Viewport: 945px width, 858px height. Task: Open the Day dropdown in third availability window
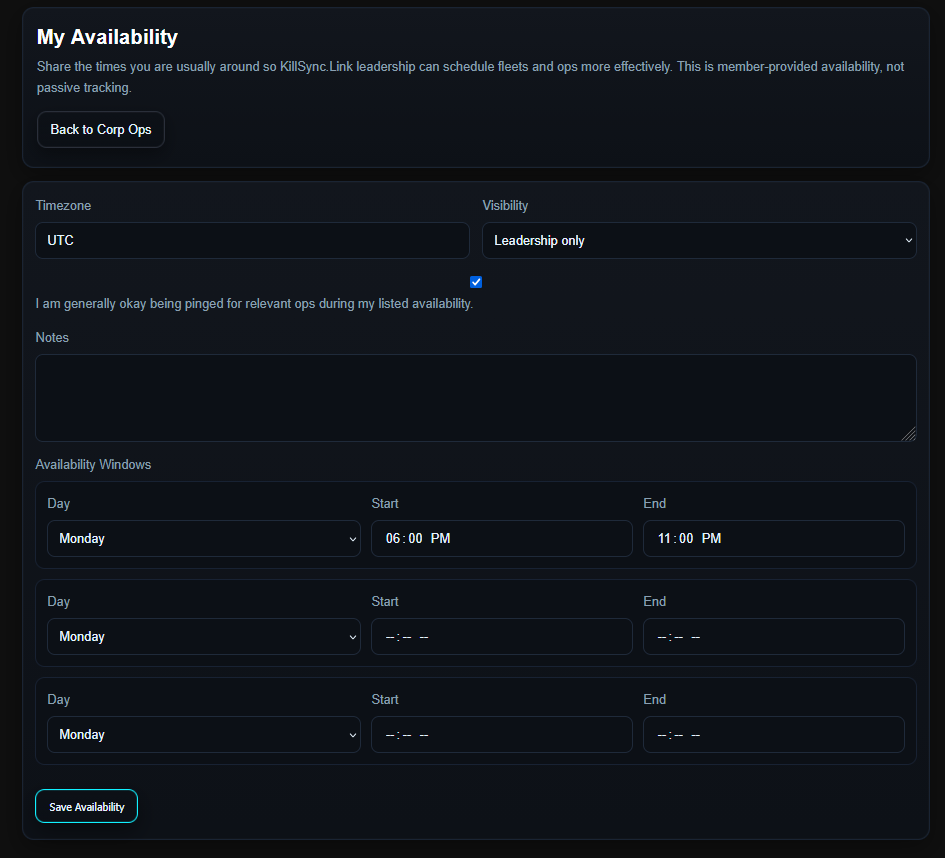[203, 735]
